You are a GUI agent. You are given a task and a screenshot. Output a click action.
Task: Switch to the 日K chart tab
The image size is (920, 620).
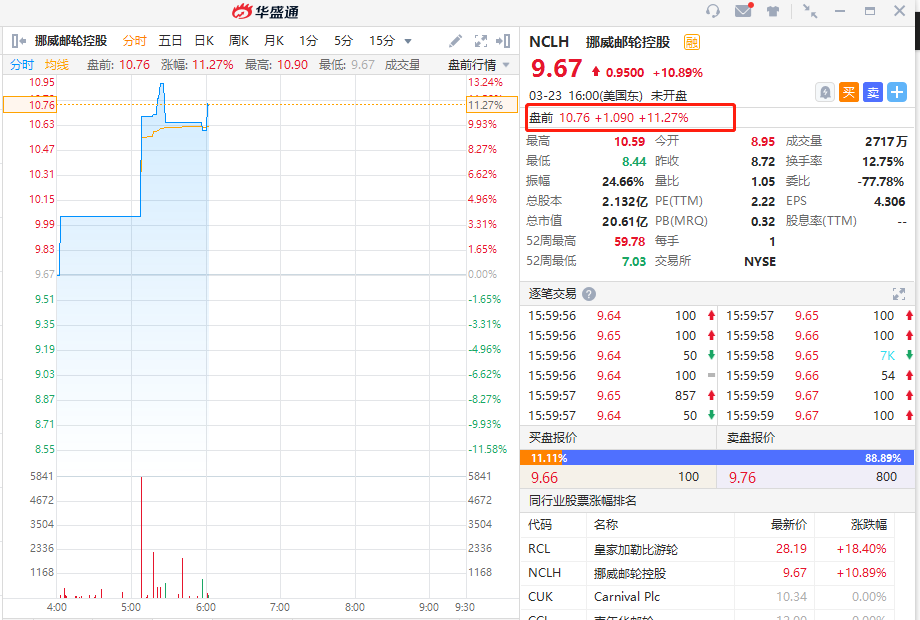[x=204, y=40]
